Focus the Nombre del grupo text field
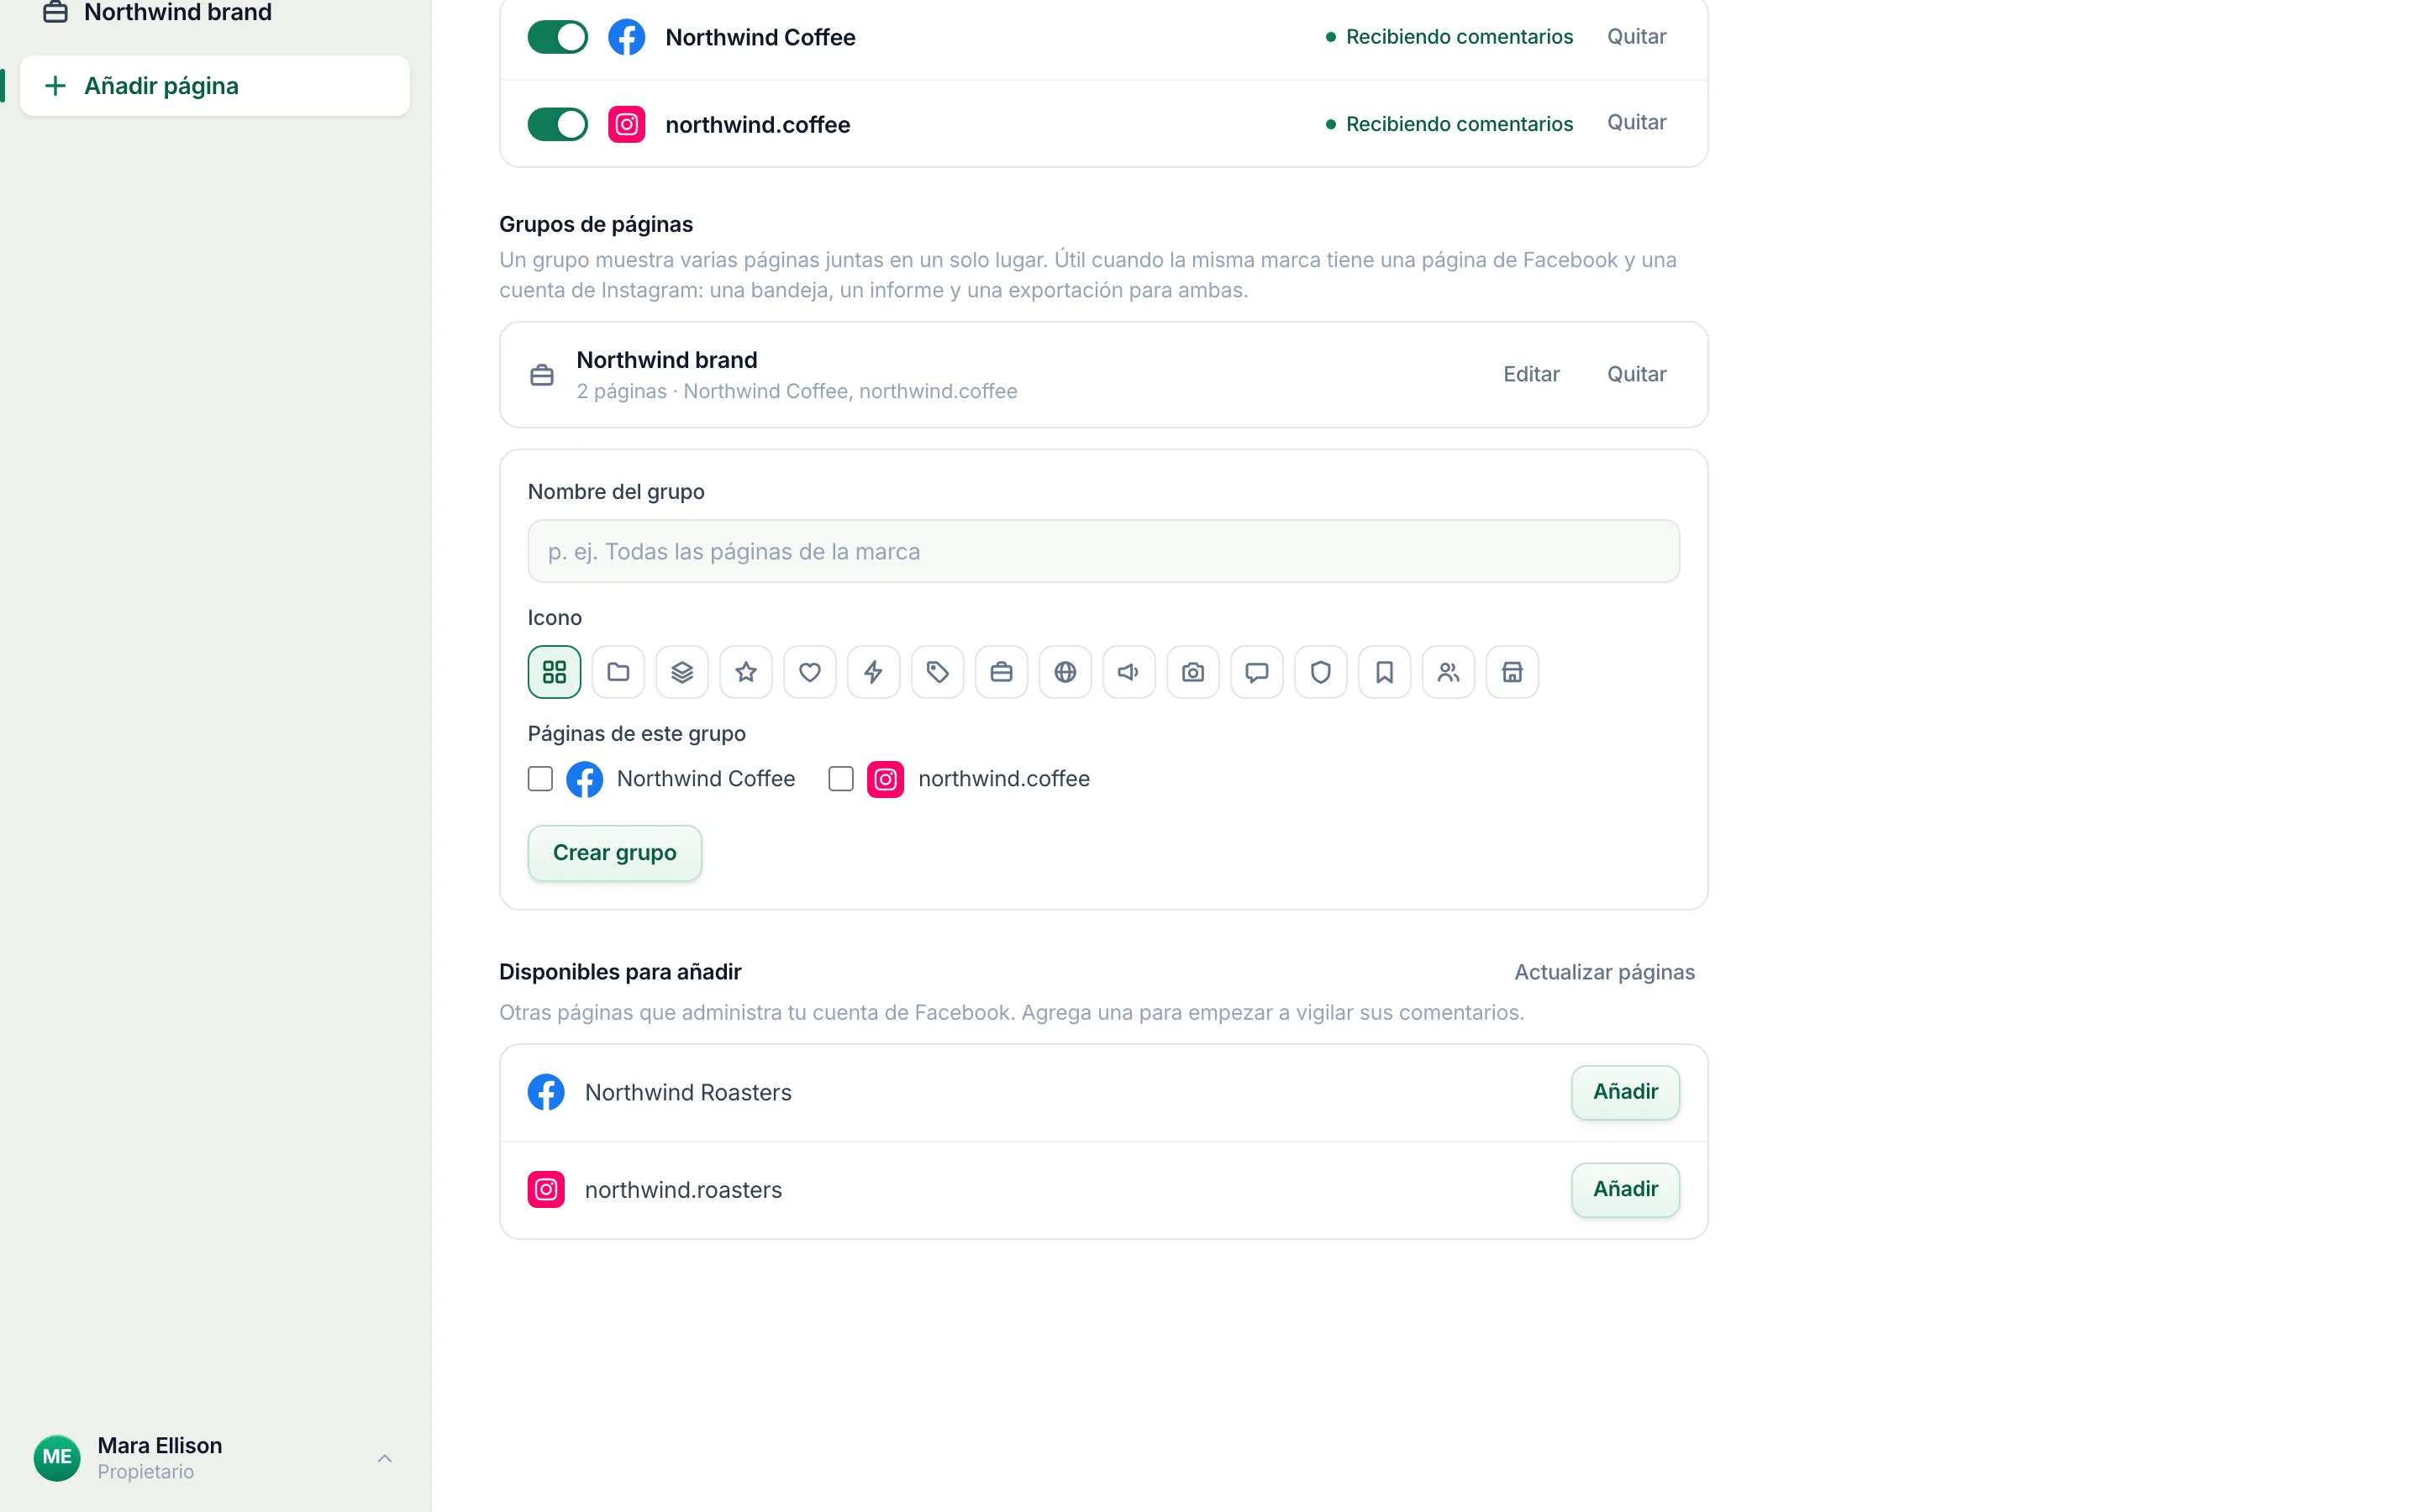 (1103, 551)
